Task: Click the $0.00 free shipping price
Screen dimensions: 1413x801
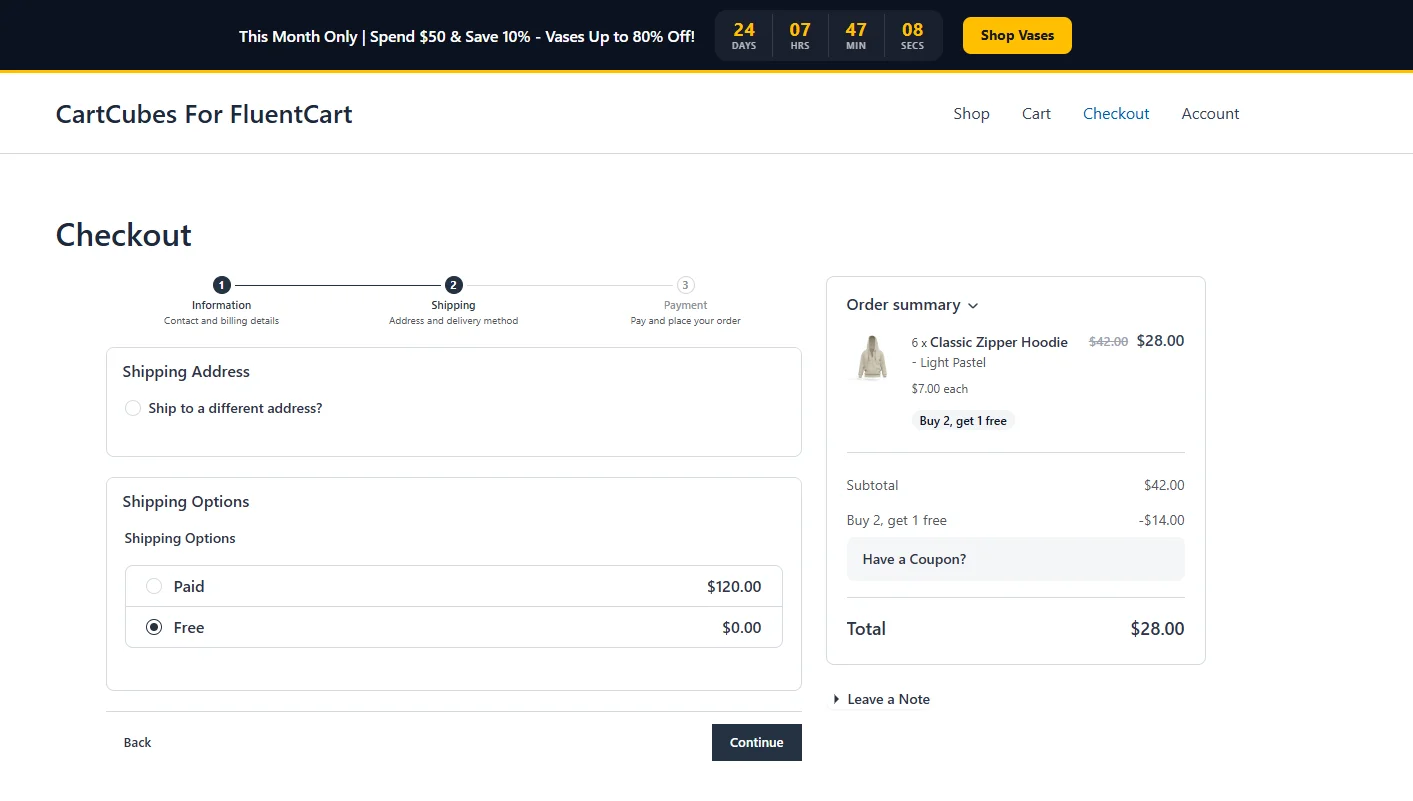Action: pyautogui.click(x=742, y=628)
